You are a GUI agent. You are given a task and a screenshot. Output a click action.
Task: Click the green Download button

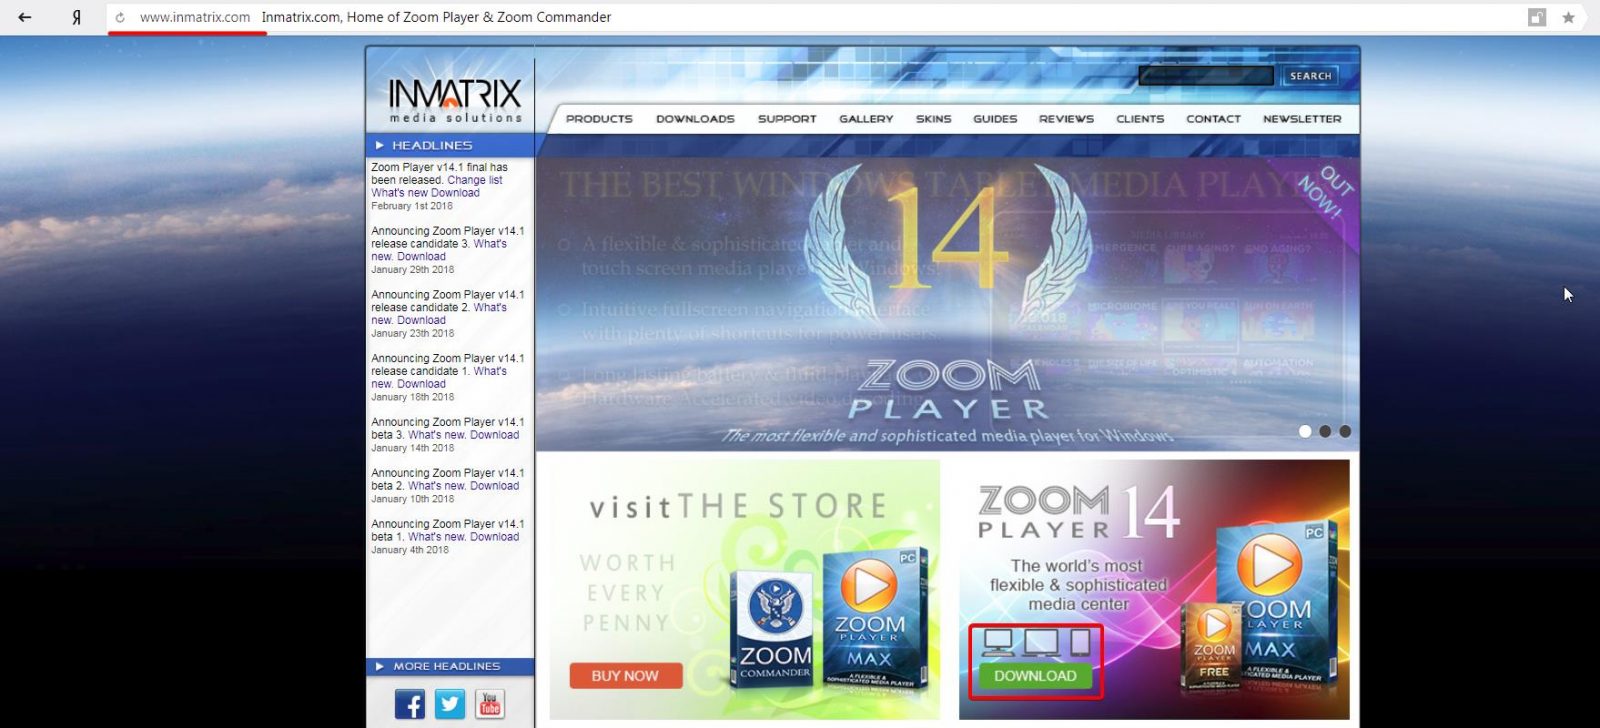[1035, 676]
